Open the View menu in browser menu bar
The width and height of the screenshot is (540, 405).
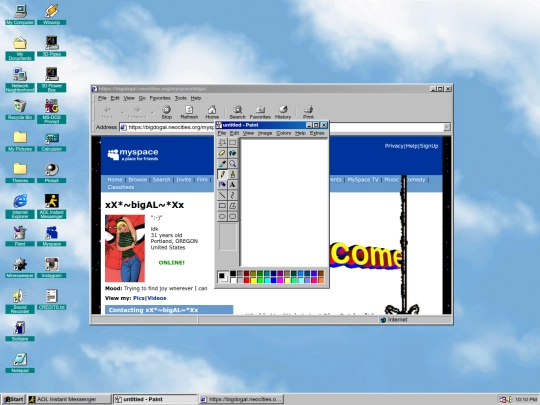(x=129, y=98)
